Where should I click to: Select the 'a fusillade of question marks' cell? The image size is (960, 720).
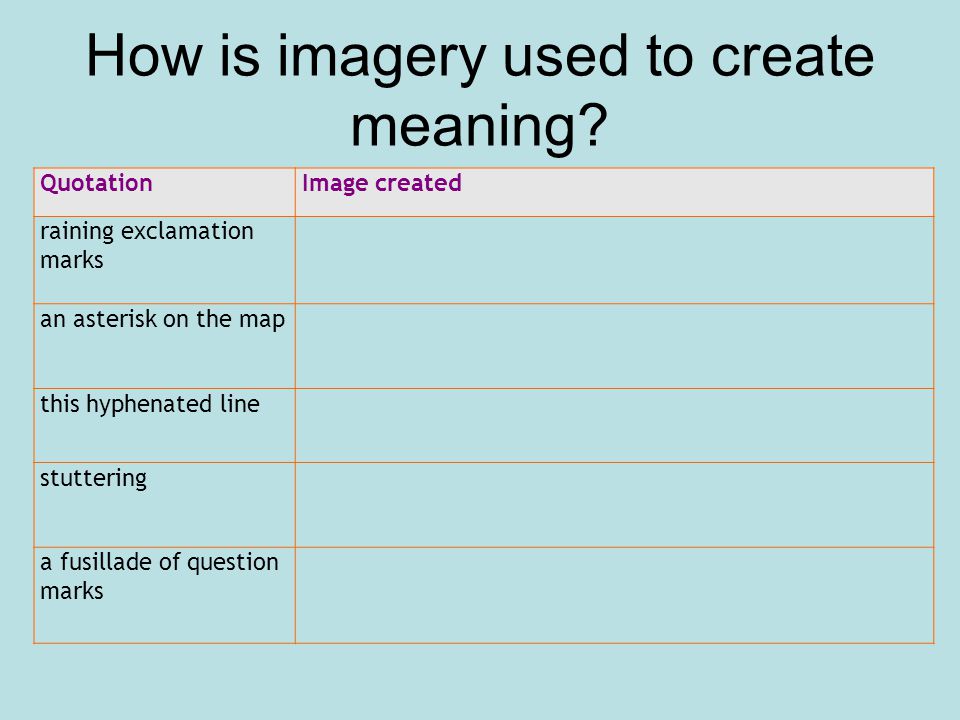pyautogui.click(x=164, y=595)
